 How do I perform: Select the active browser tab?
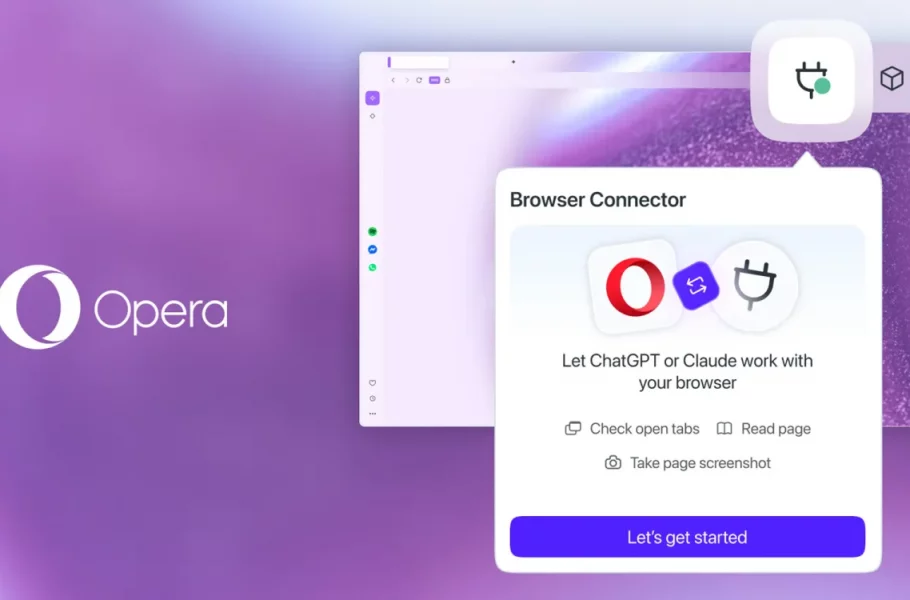(x=418, y=62)
